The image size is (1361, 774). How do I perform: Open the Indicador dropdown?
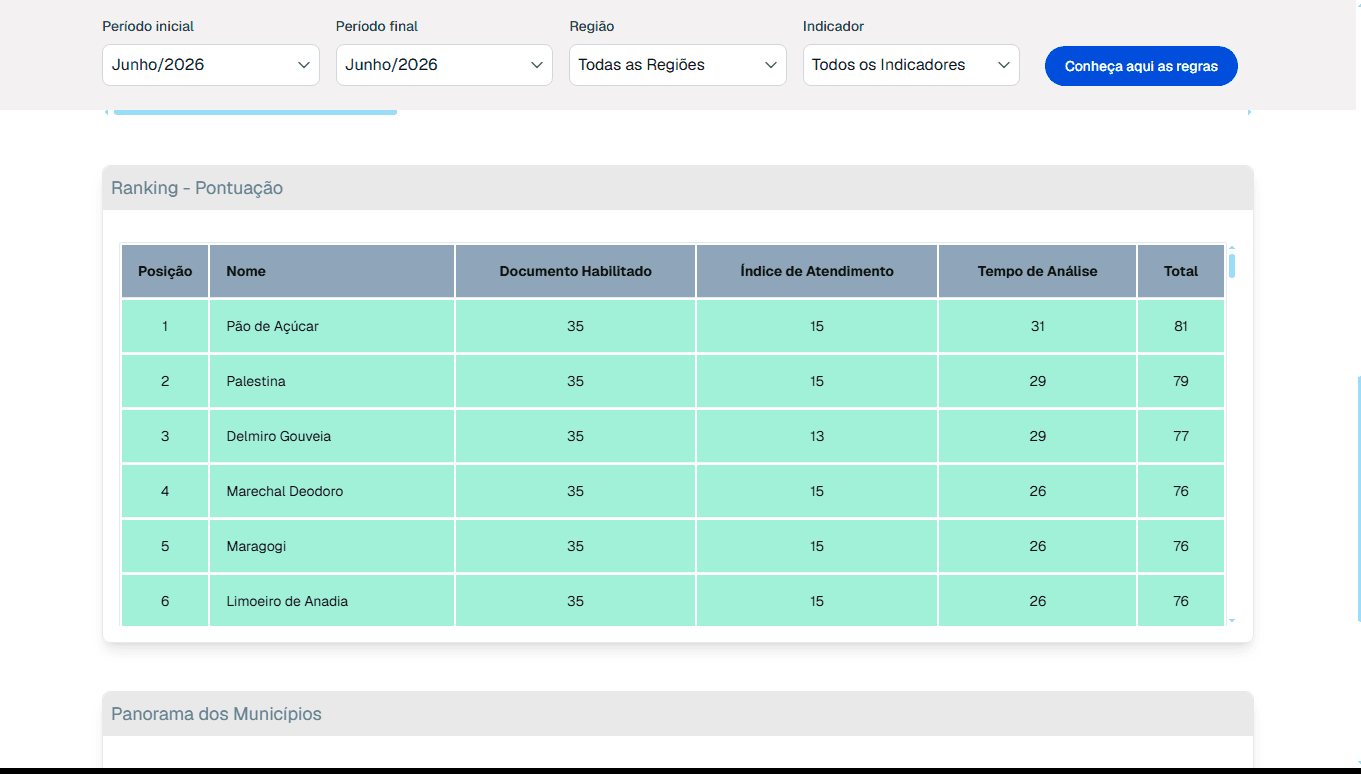pos(911,65)
